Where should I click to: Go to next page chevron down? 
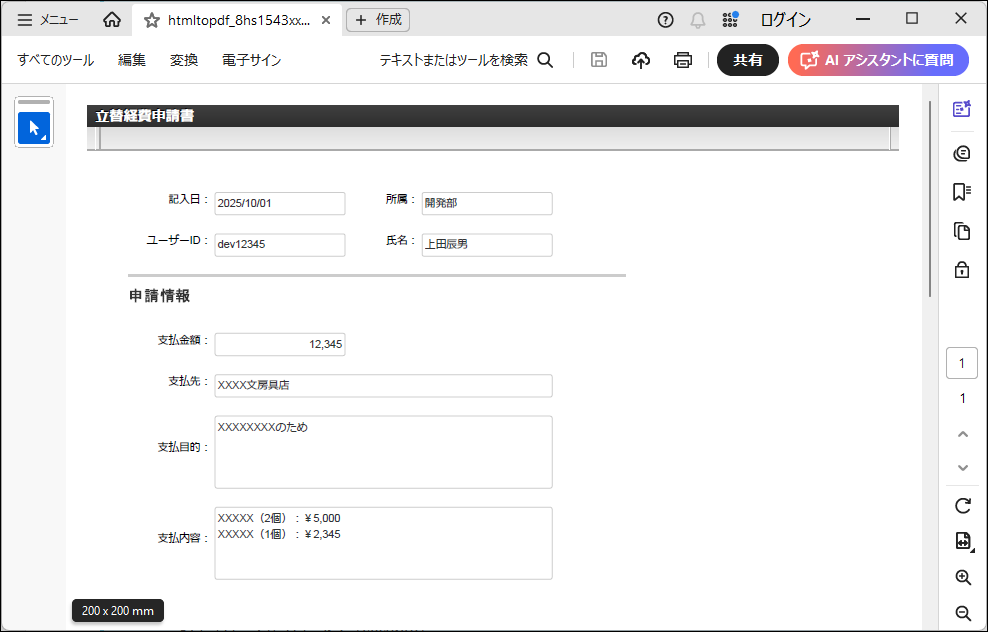963,468
